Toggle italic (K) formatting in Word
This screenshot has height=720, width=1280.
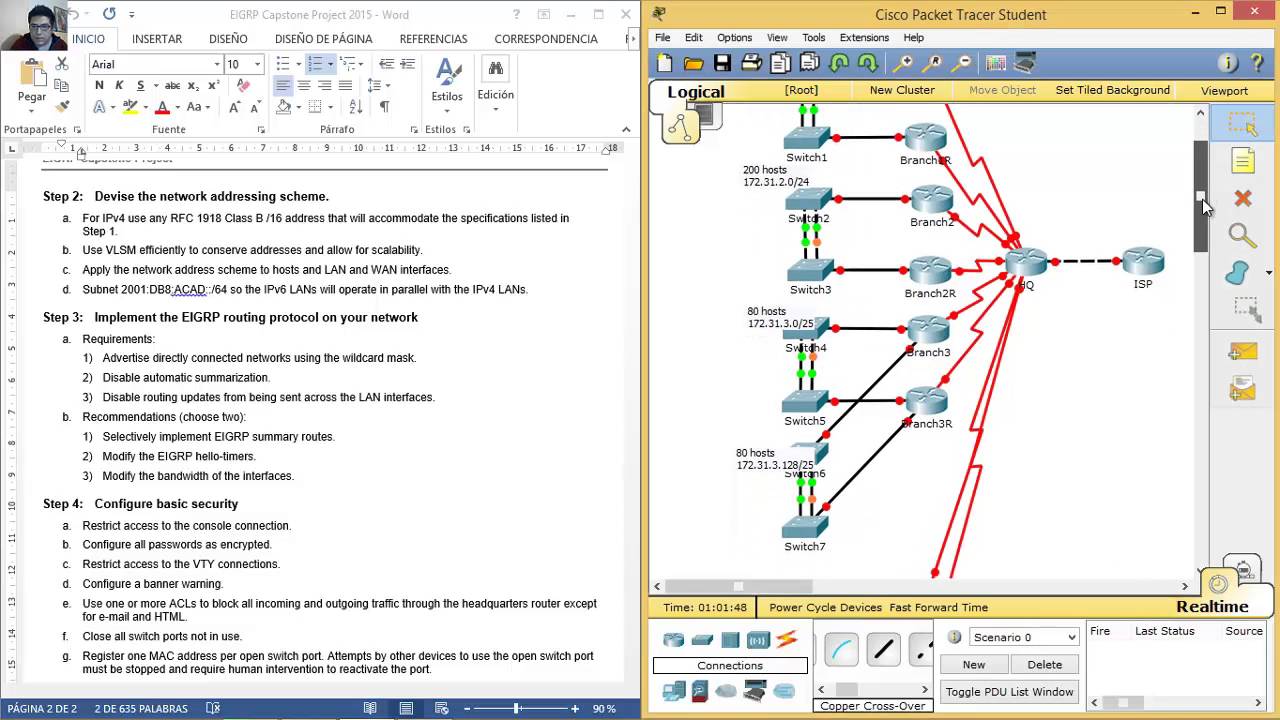pyautogui.click(x=119, y=86)
